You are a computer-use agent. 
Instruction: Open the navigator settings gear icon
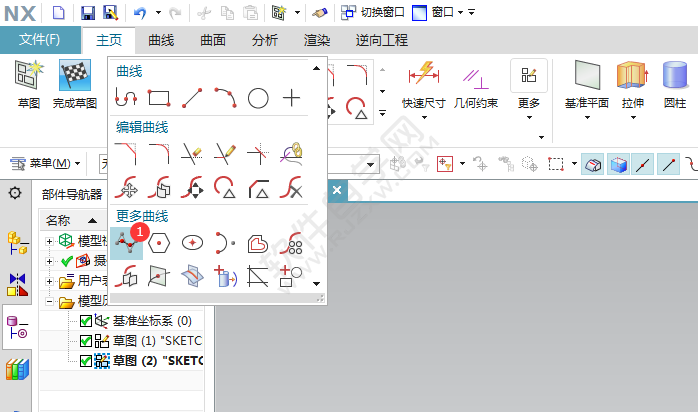tap(15, 193)
